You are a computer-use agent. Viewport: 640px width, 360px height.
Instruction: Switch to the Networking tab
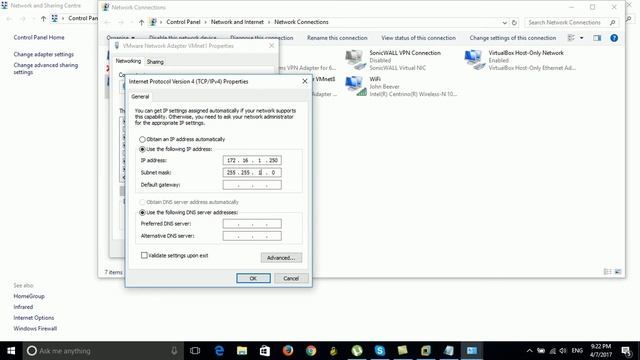(x=128, y=61)
